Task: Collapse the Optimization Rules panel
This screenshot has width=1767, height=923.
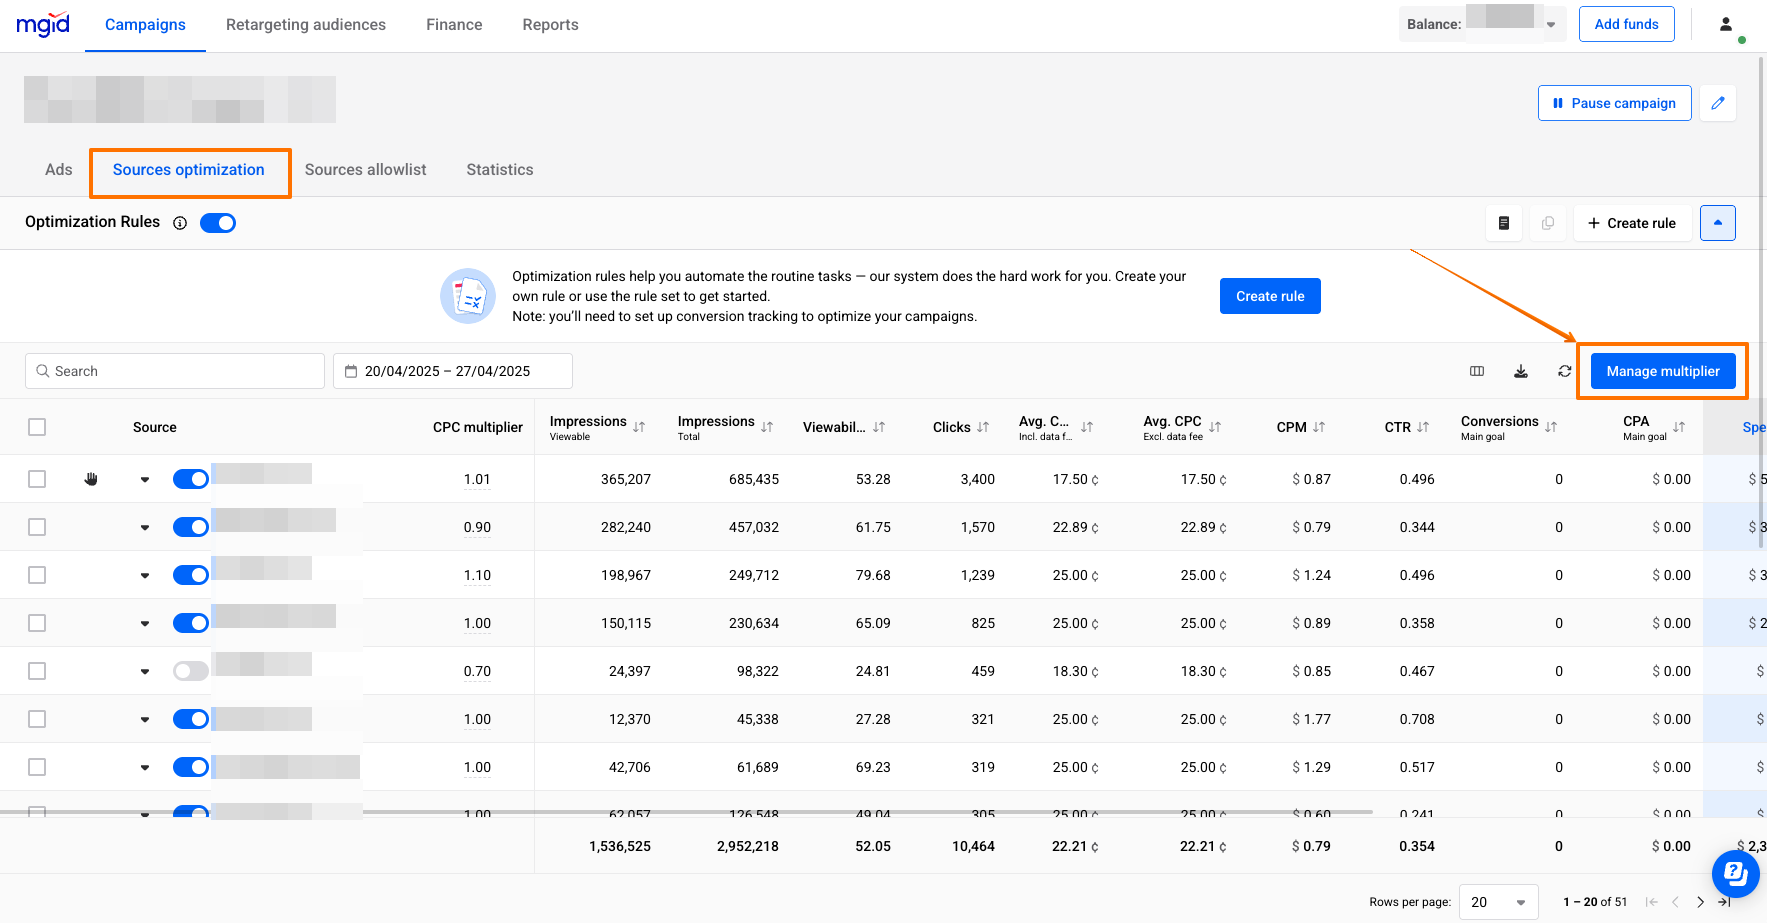Action: [x=1717, y=223]
